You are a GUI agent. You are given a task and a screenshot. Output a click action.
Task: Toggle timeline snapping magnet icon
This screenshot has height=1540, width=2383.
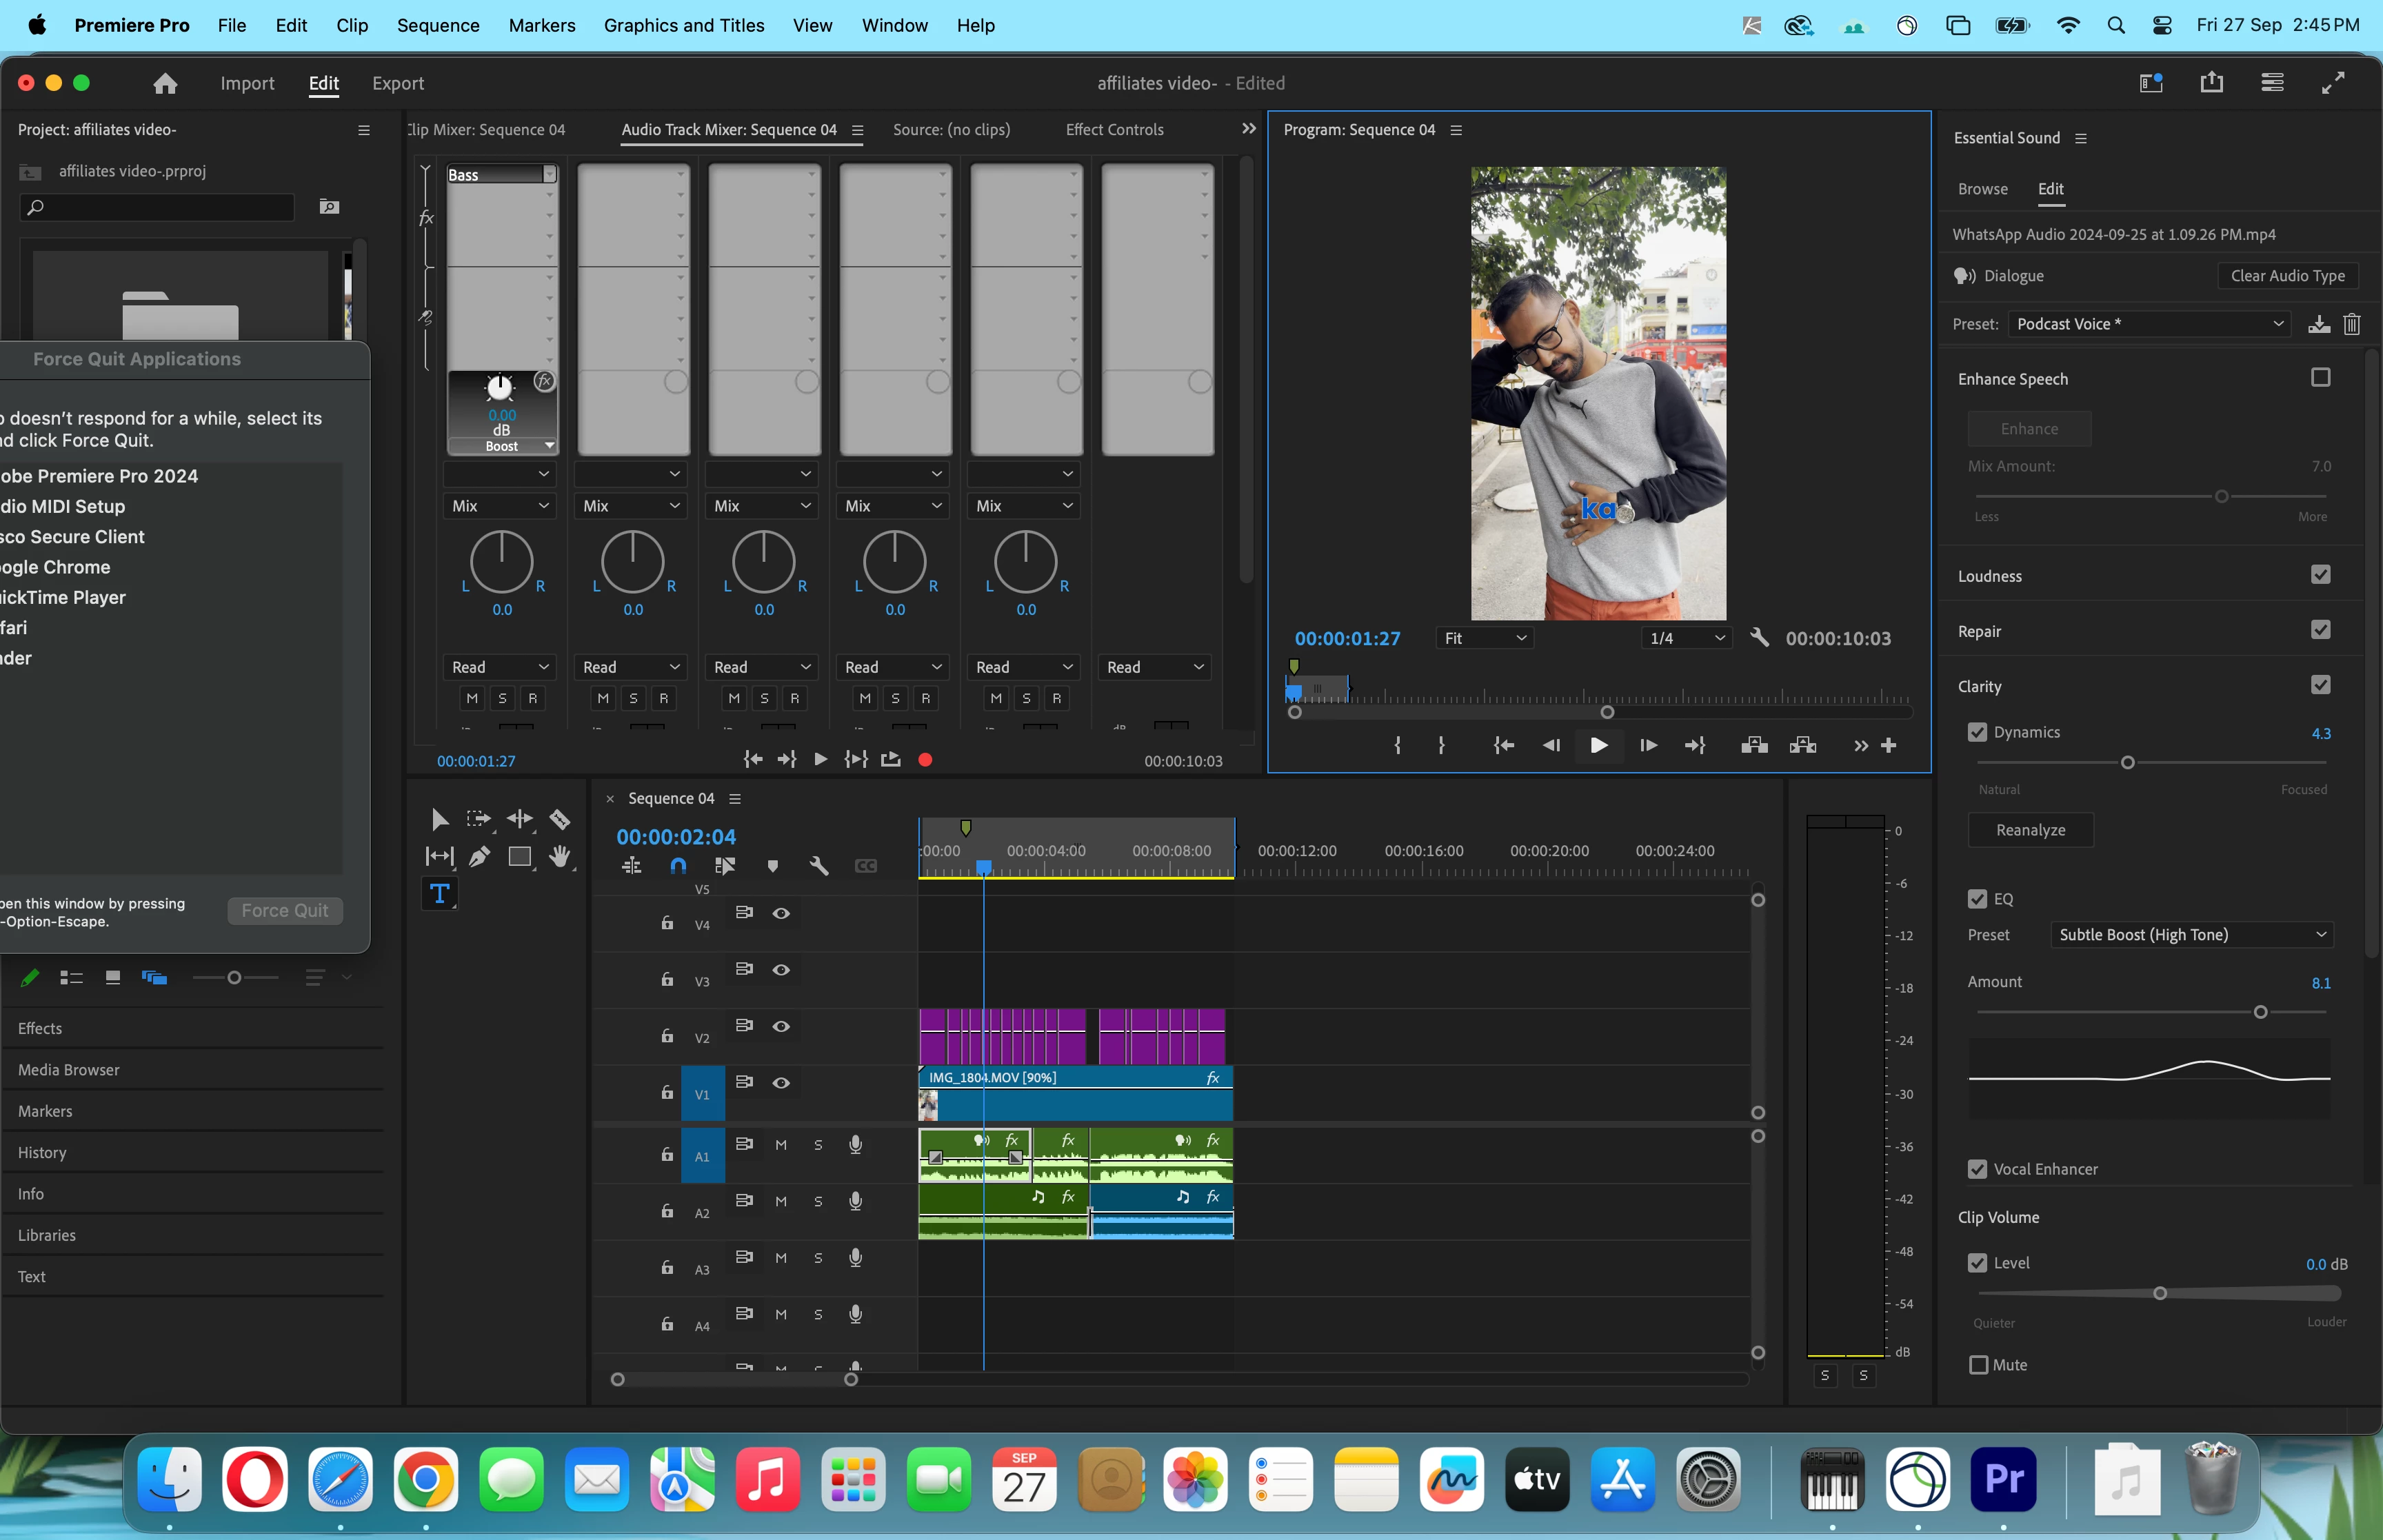(x=678, y=866)
